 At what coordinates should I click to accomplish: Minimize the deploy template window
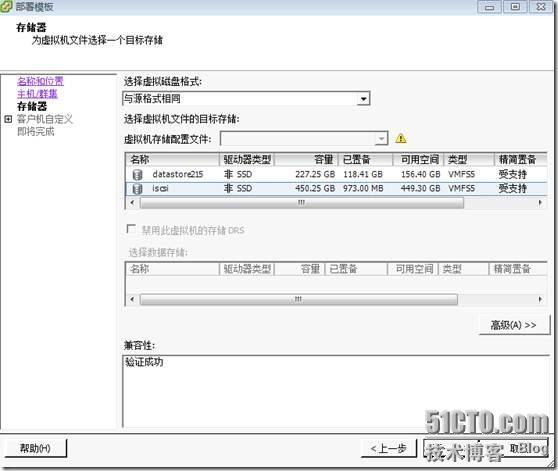(x=489, y=7)
